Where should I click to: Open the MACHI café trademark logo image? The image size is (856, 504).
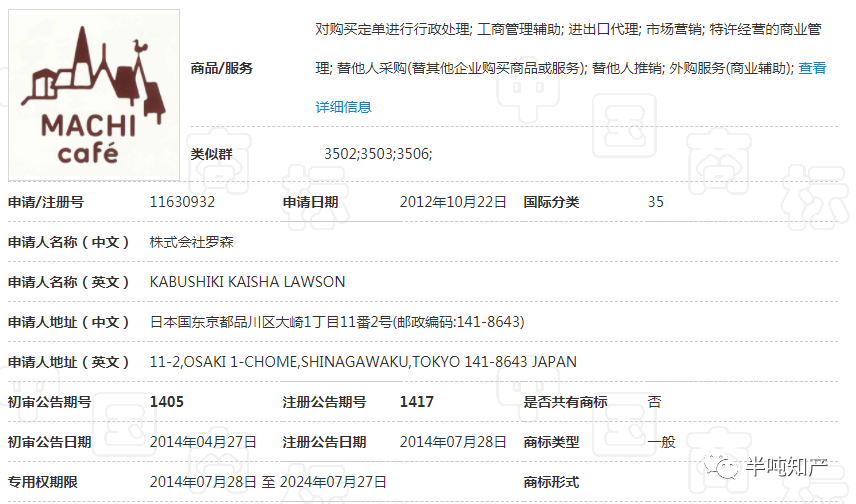[94, 95]
